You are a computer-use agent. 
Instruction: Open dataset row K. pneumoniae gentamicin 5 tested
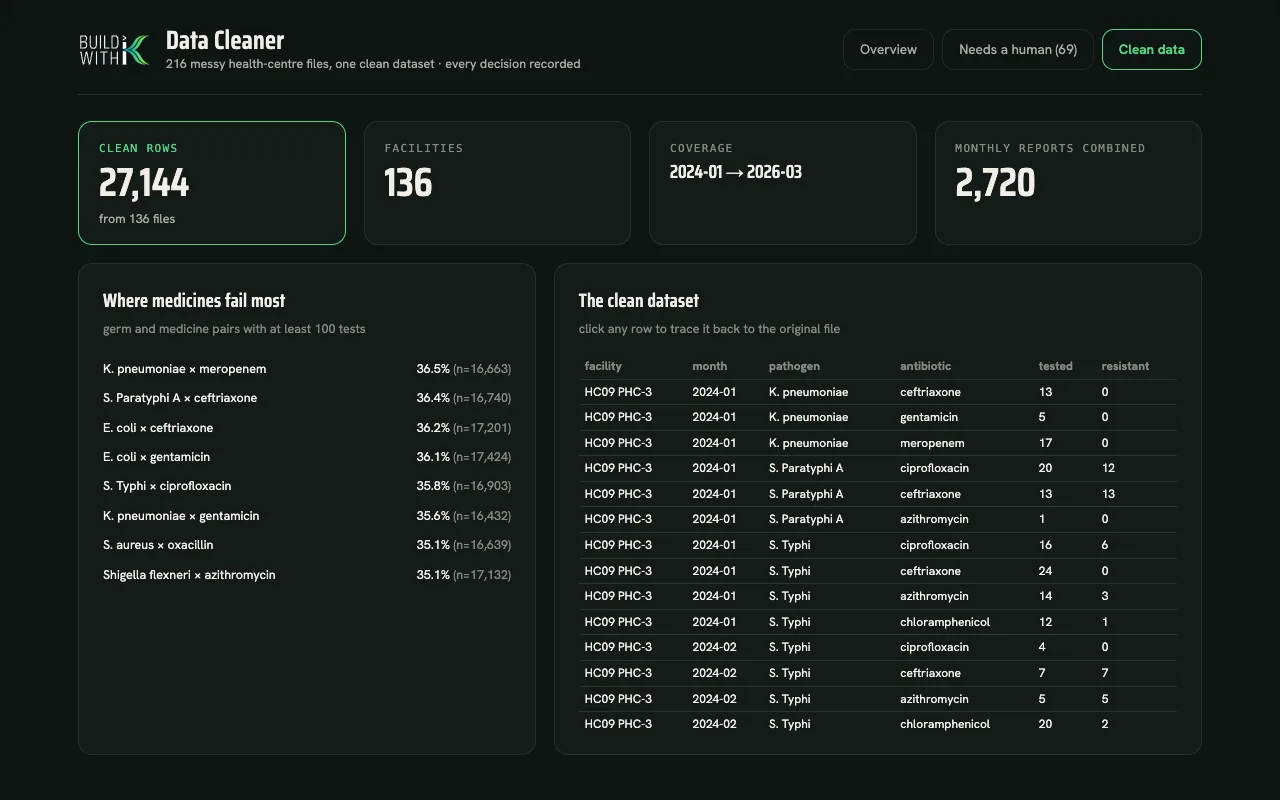pyautogui.click(x=878, y=417)
